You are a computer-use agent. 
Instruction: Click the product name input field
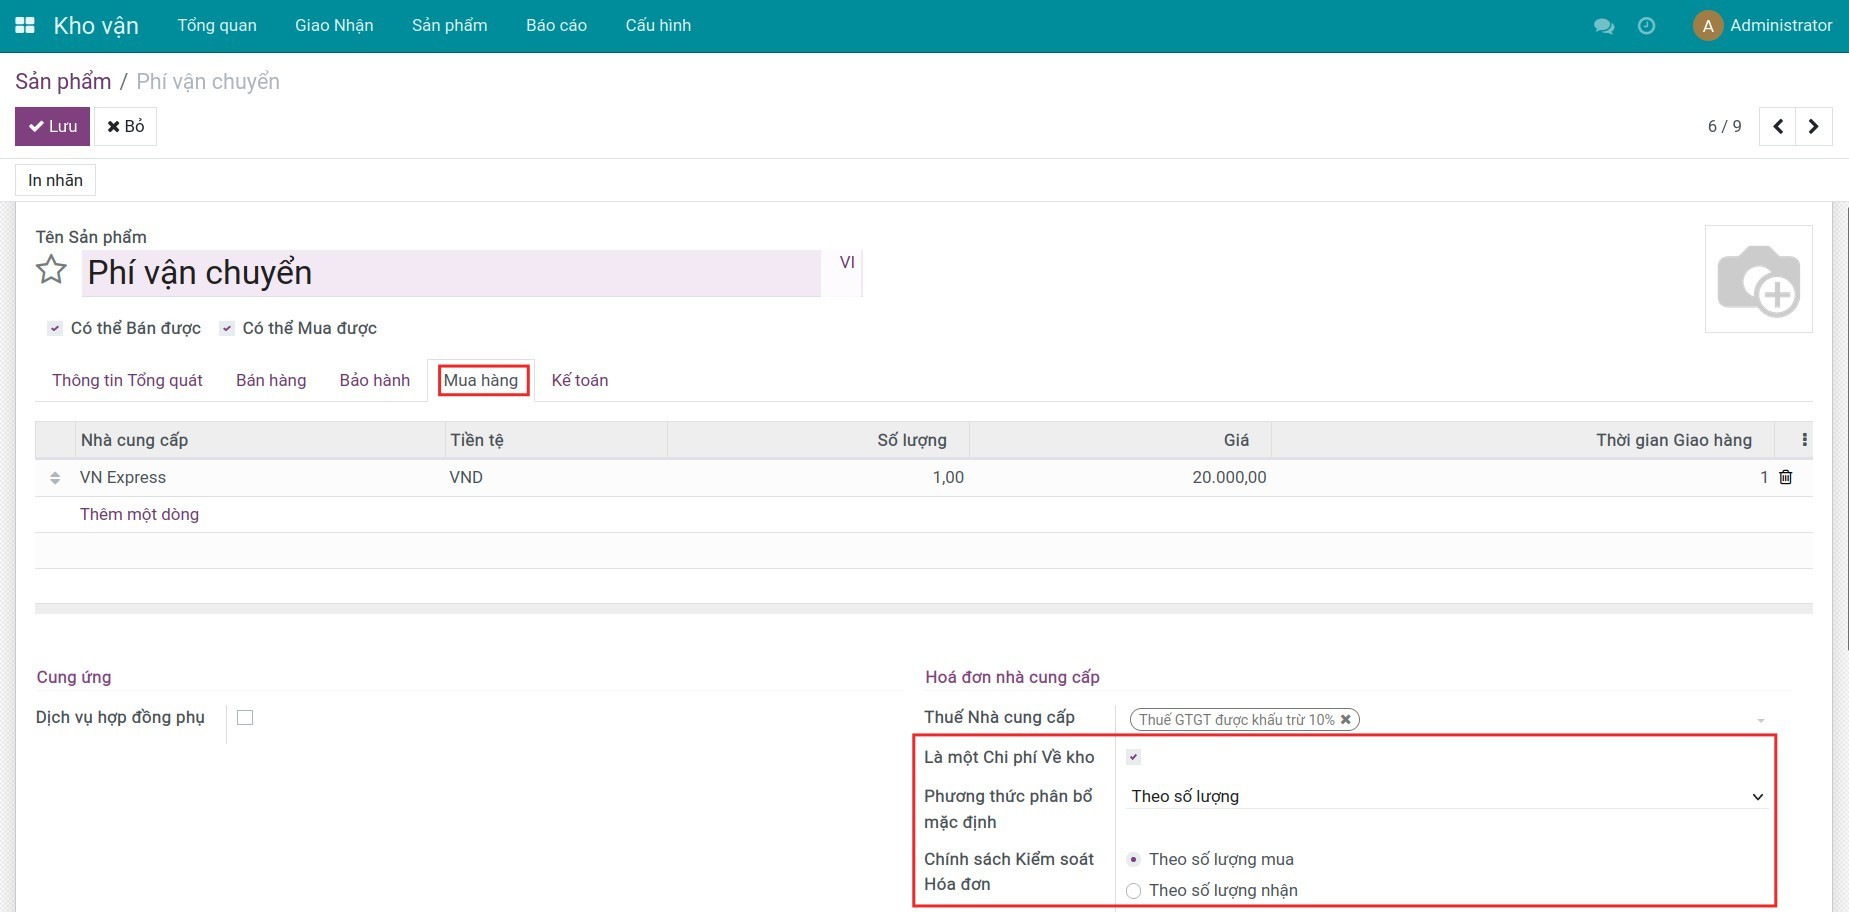coord(450,273)
